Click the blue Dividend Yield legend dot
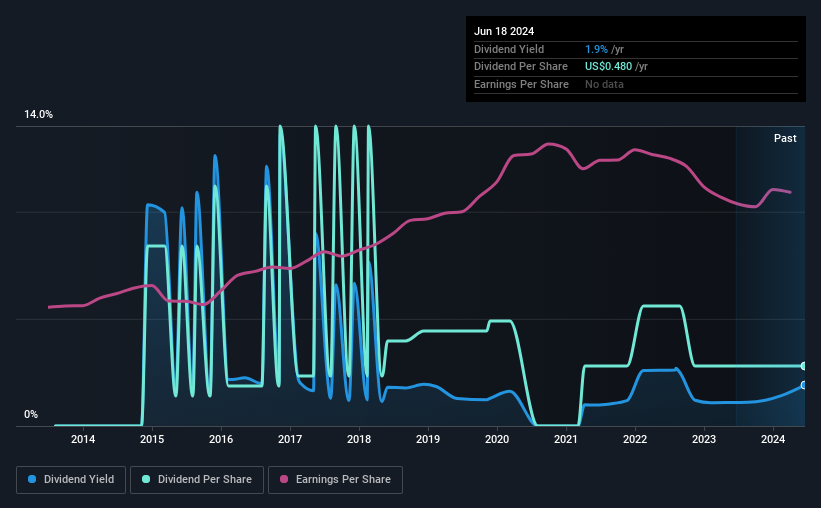 click(x=32, y=479)
